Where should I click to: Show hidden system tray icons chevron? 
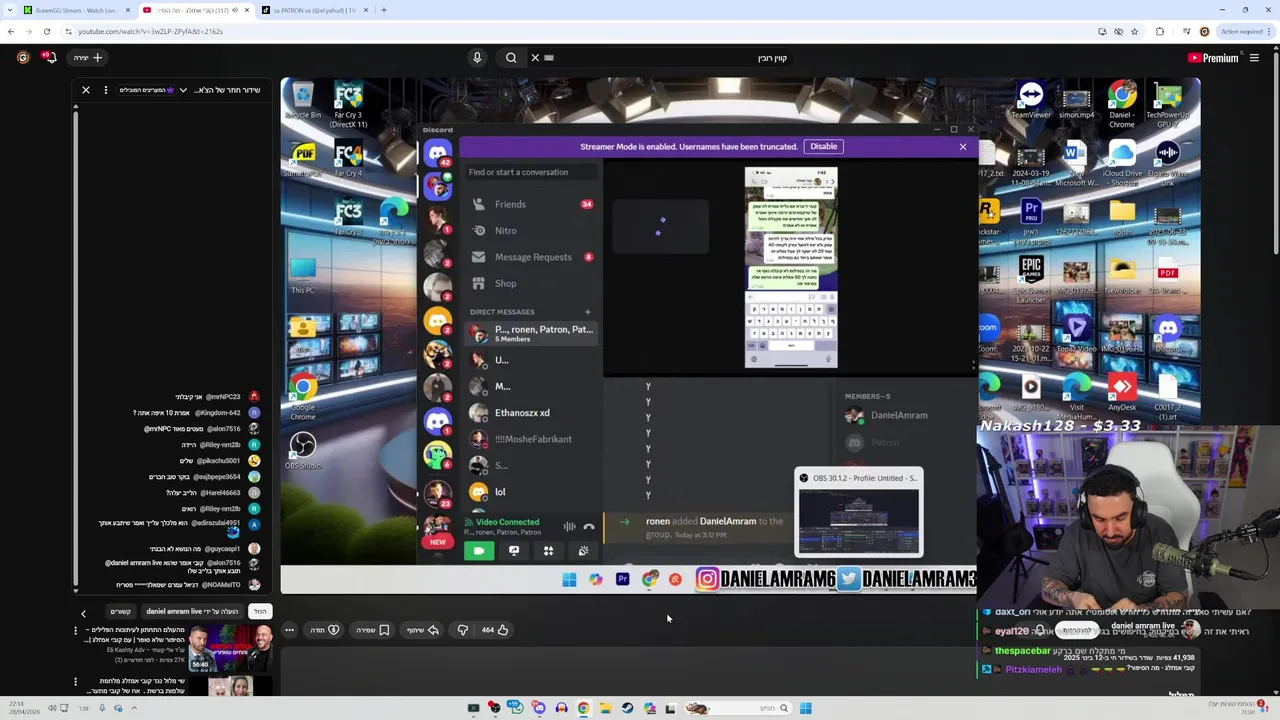(x=134, y=708)
